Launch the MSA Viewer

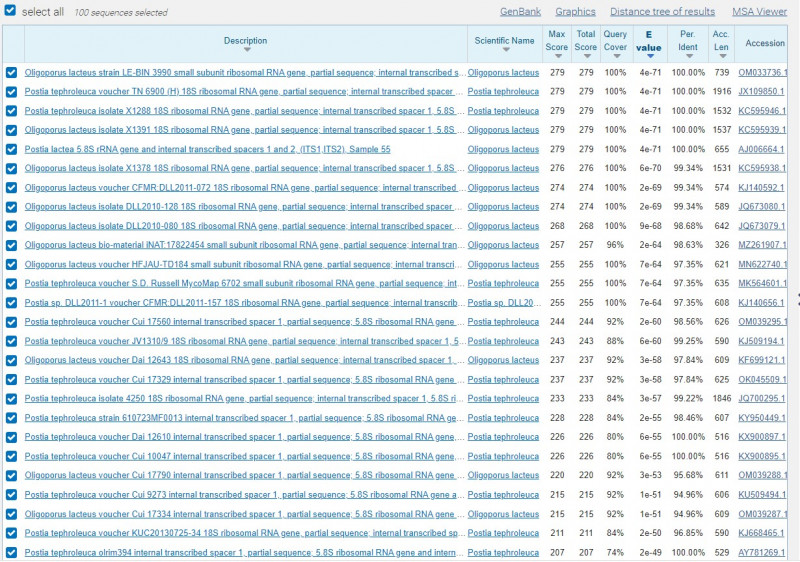[759, 12]
